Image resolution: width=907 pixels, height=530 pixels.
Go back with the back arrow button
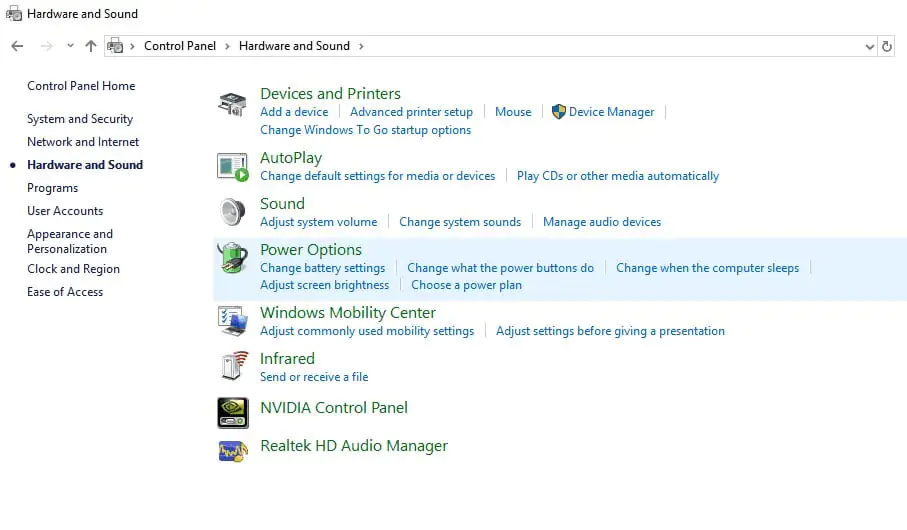click(x=17, y=46)
